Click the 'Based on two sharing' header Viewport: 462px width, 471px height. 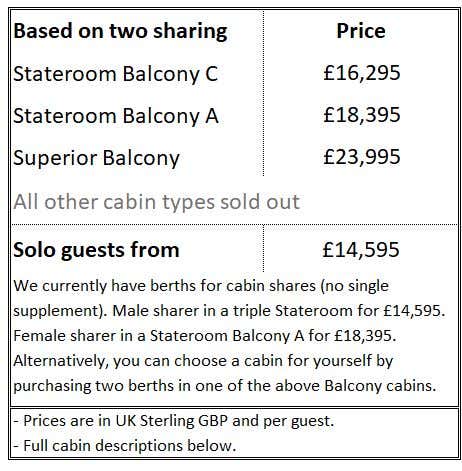pyautogui.click(x=120, y=32)
